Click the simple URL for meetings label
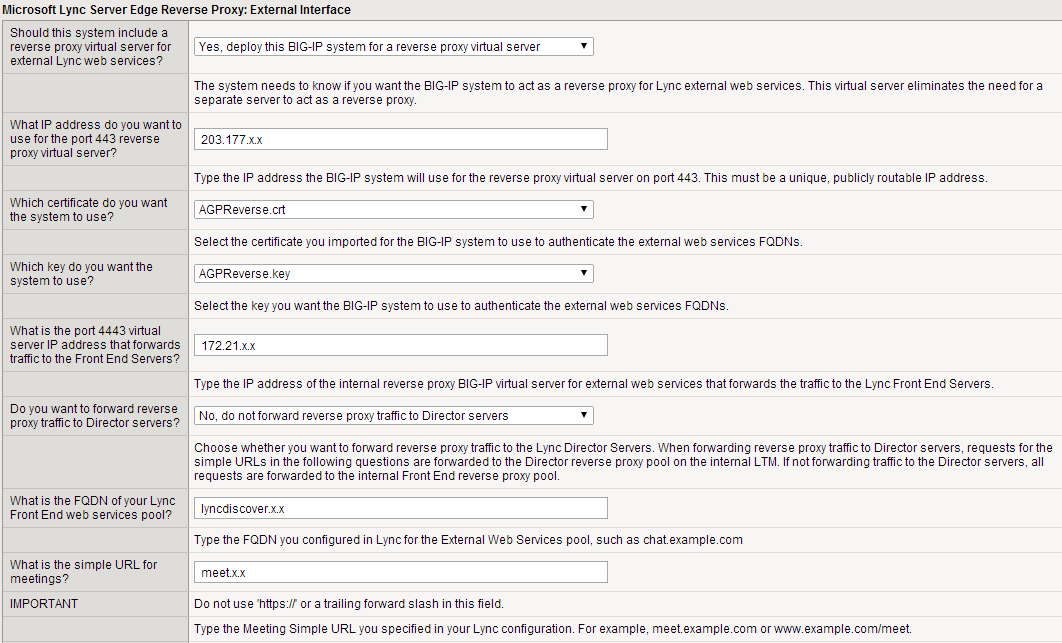Viewport: 1062px width, 643px height. coord(84,571)
